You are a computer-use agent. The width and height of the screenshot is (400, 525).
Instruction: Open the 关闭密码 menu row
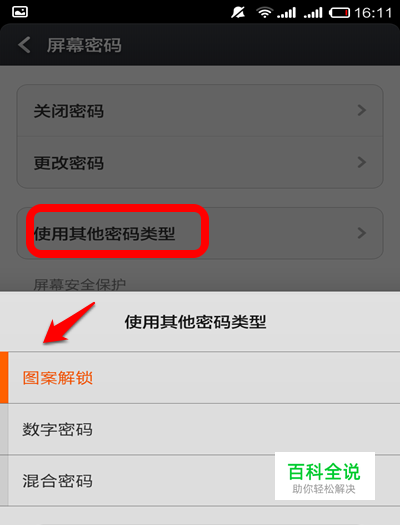point(200,110)
